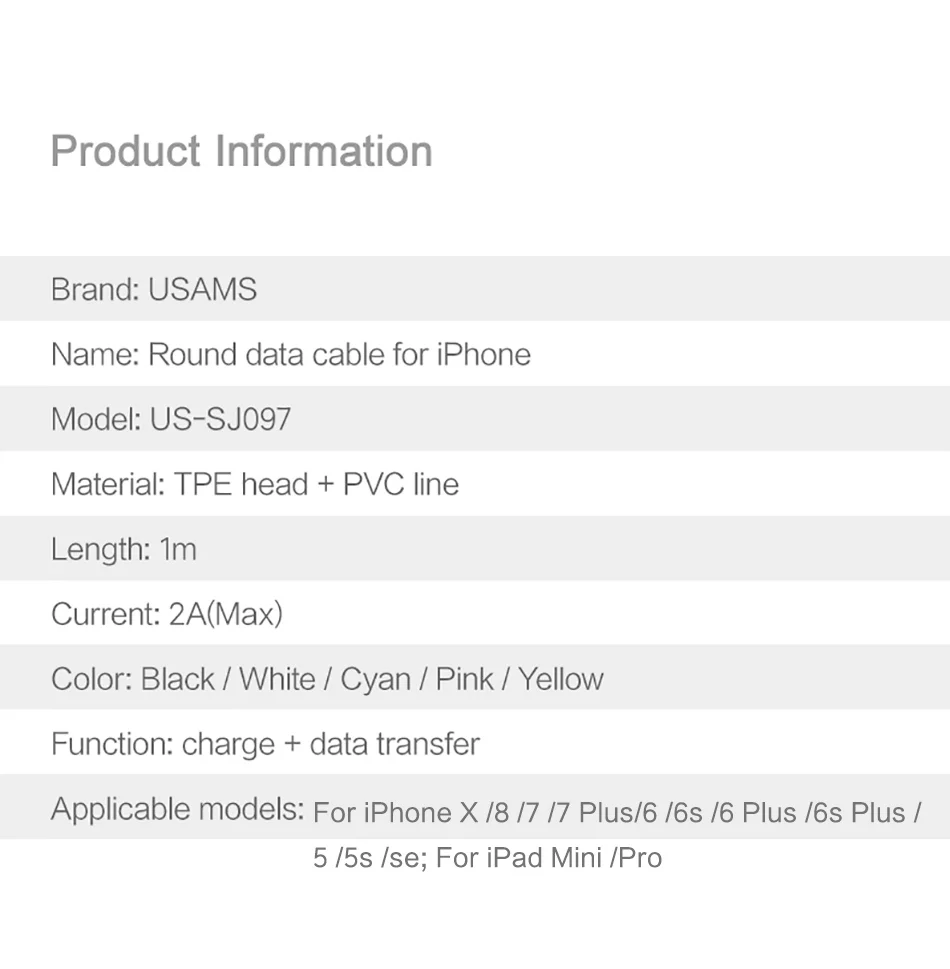Click the Black color option text
The width and height of the screenshot is (950, 969).
[x=177, y=680]
